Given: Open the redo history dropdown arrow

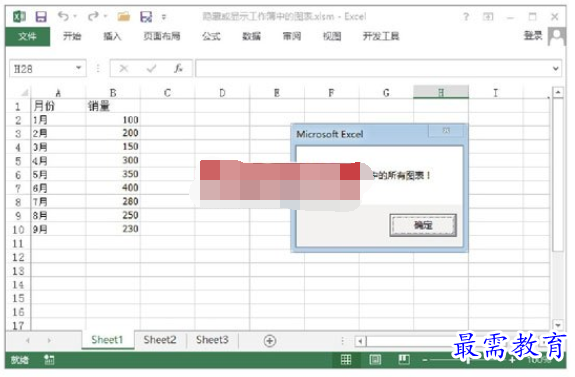Looking at the screenshot, I should click(105, 17).
